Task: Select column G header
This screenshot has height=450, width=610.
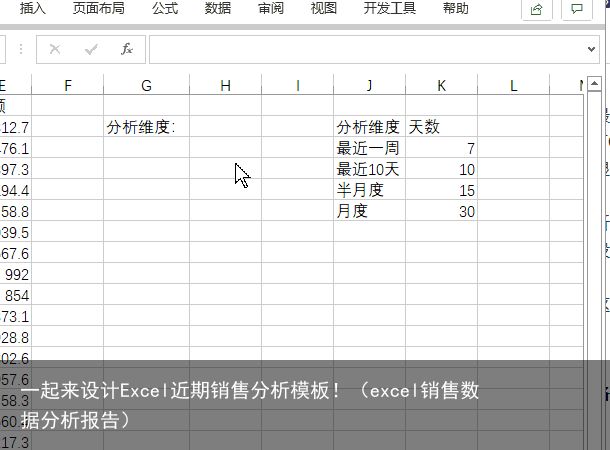Action: coord(147,85)
